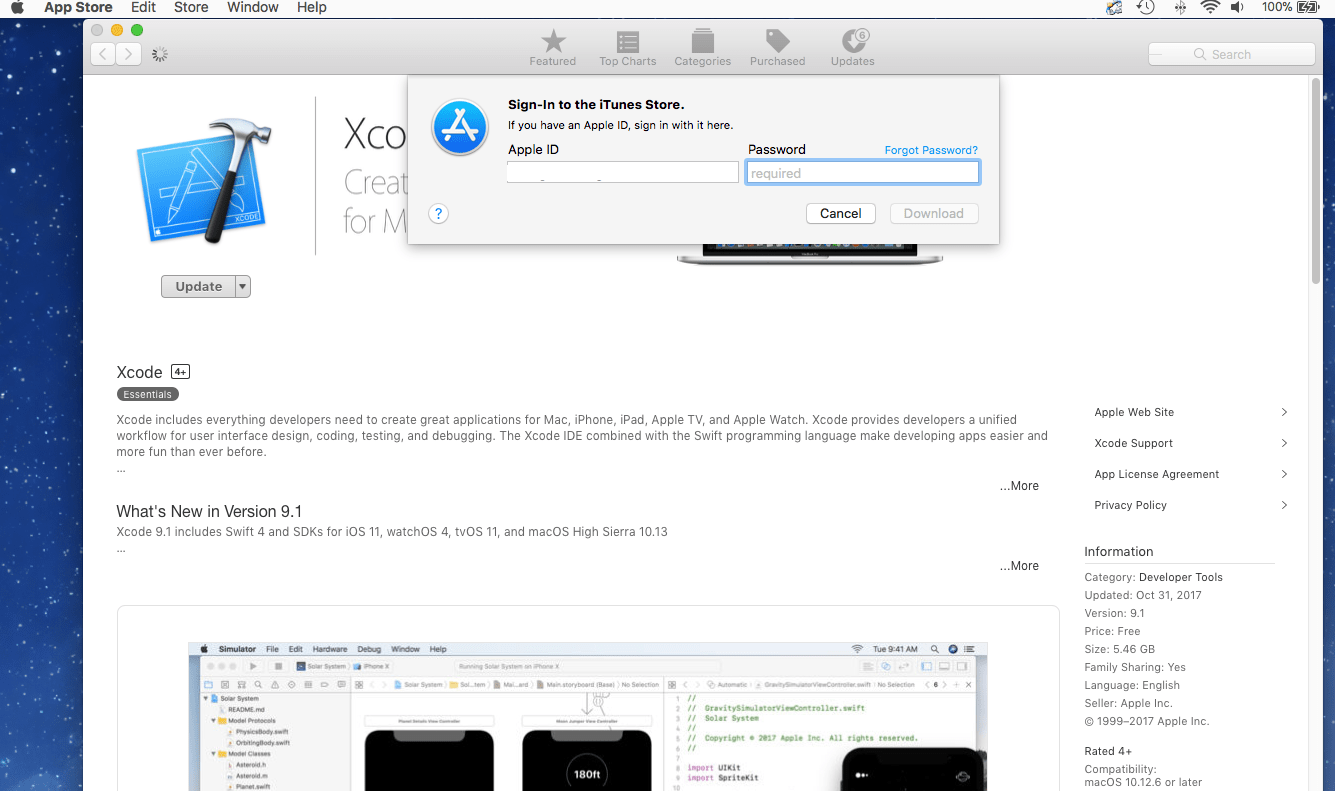This screenshot has width=1335, height=791.
Task: Click the Time Machine menu bar icon
Action: point(1146,7)
